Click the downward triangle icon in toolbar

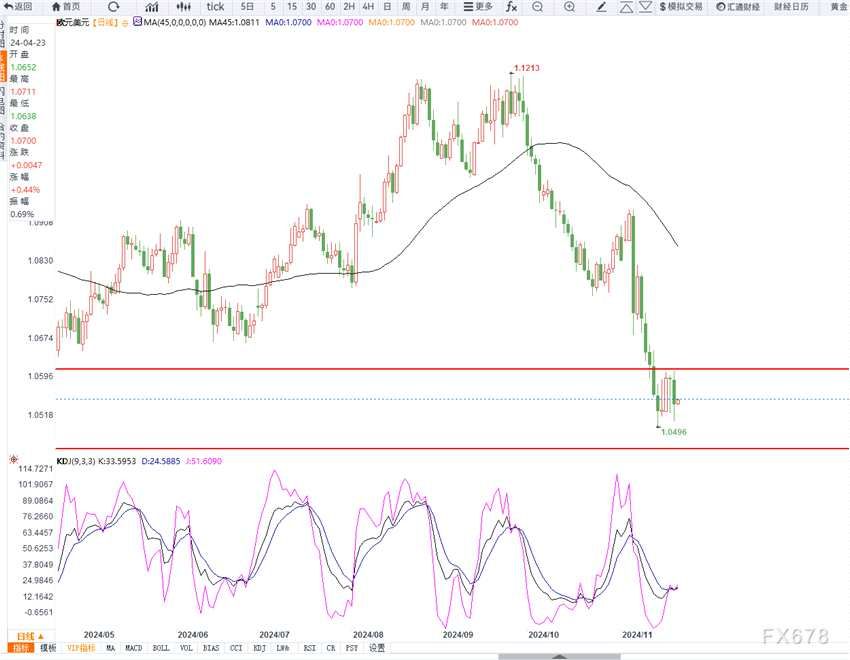pyautogui.click(x=645, y=7)
